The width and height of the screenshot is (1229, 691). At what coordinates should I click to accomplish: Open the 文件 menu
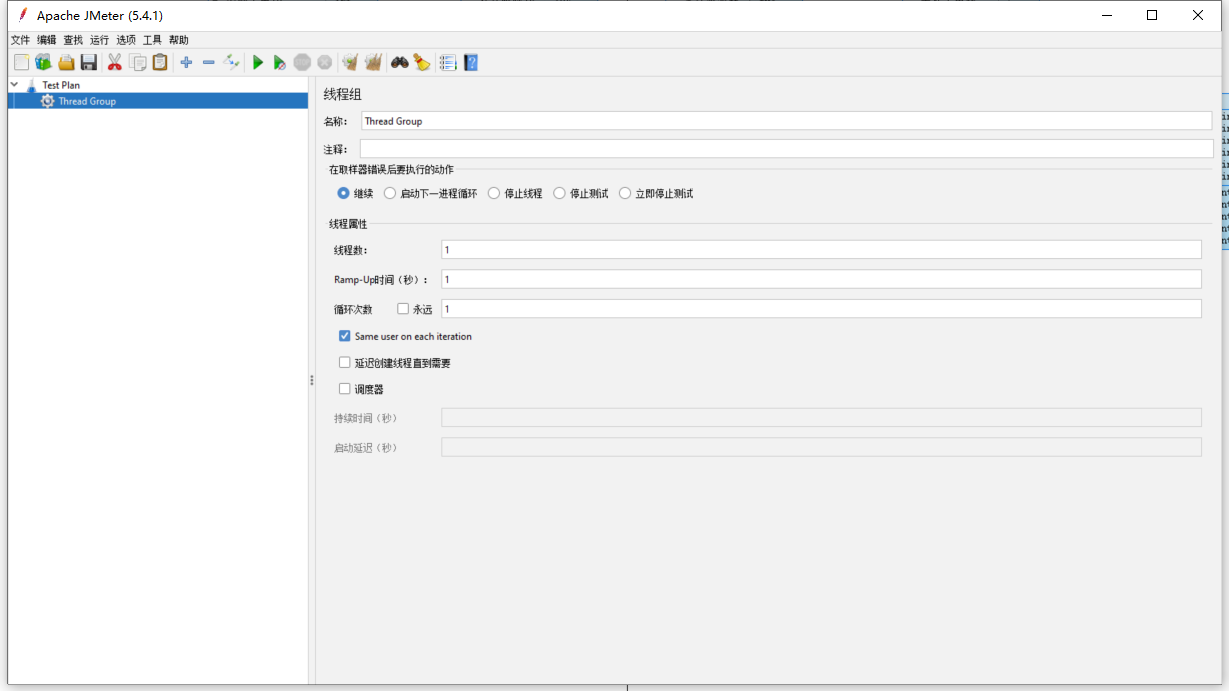(20, 40)
